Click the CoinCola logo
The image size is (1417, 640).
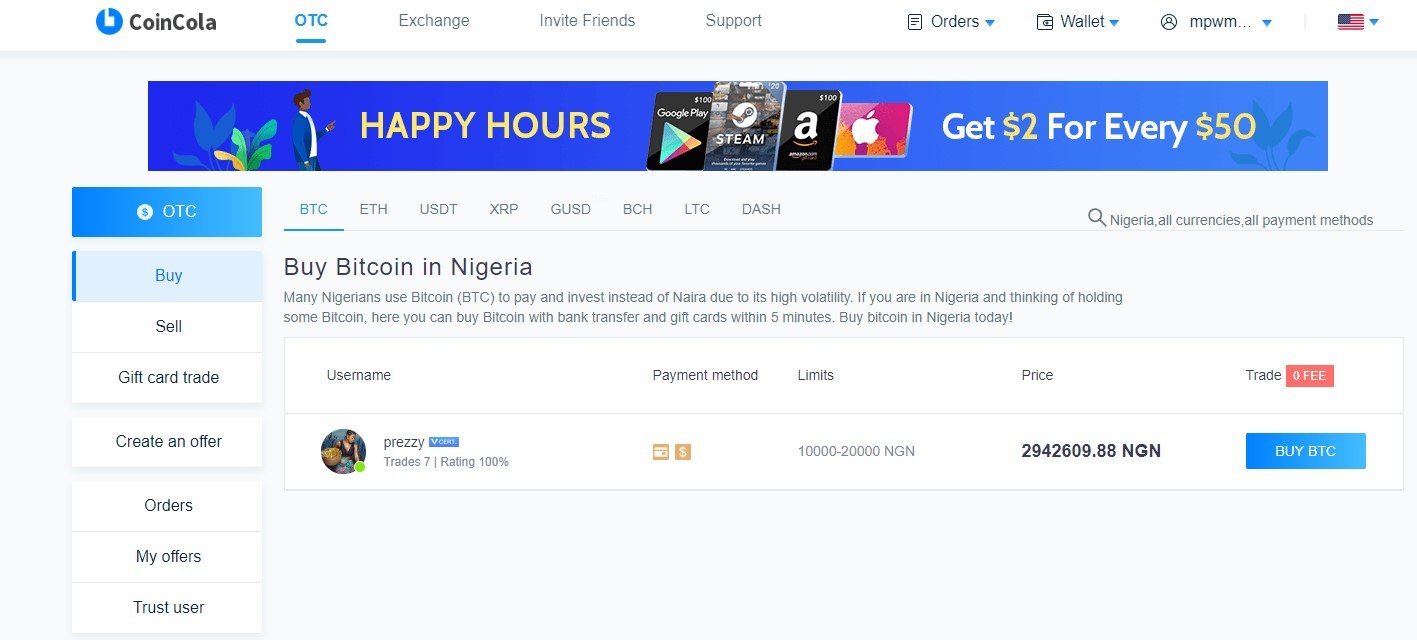coord(156,21)
